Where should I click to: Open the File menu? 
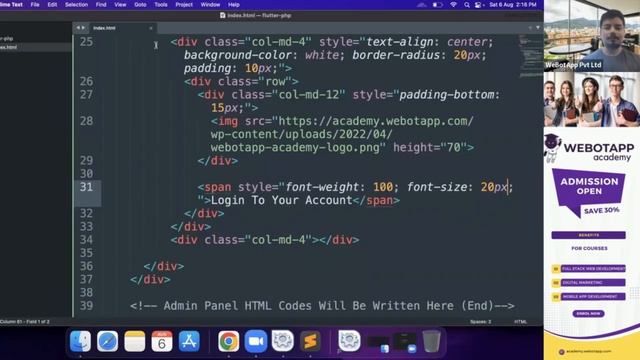[x=35, y=5]
